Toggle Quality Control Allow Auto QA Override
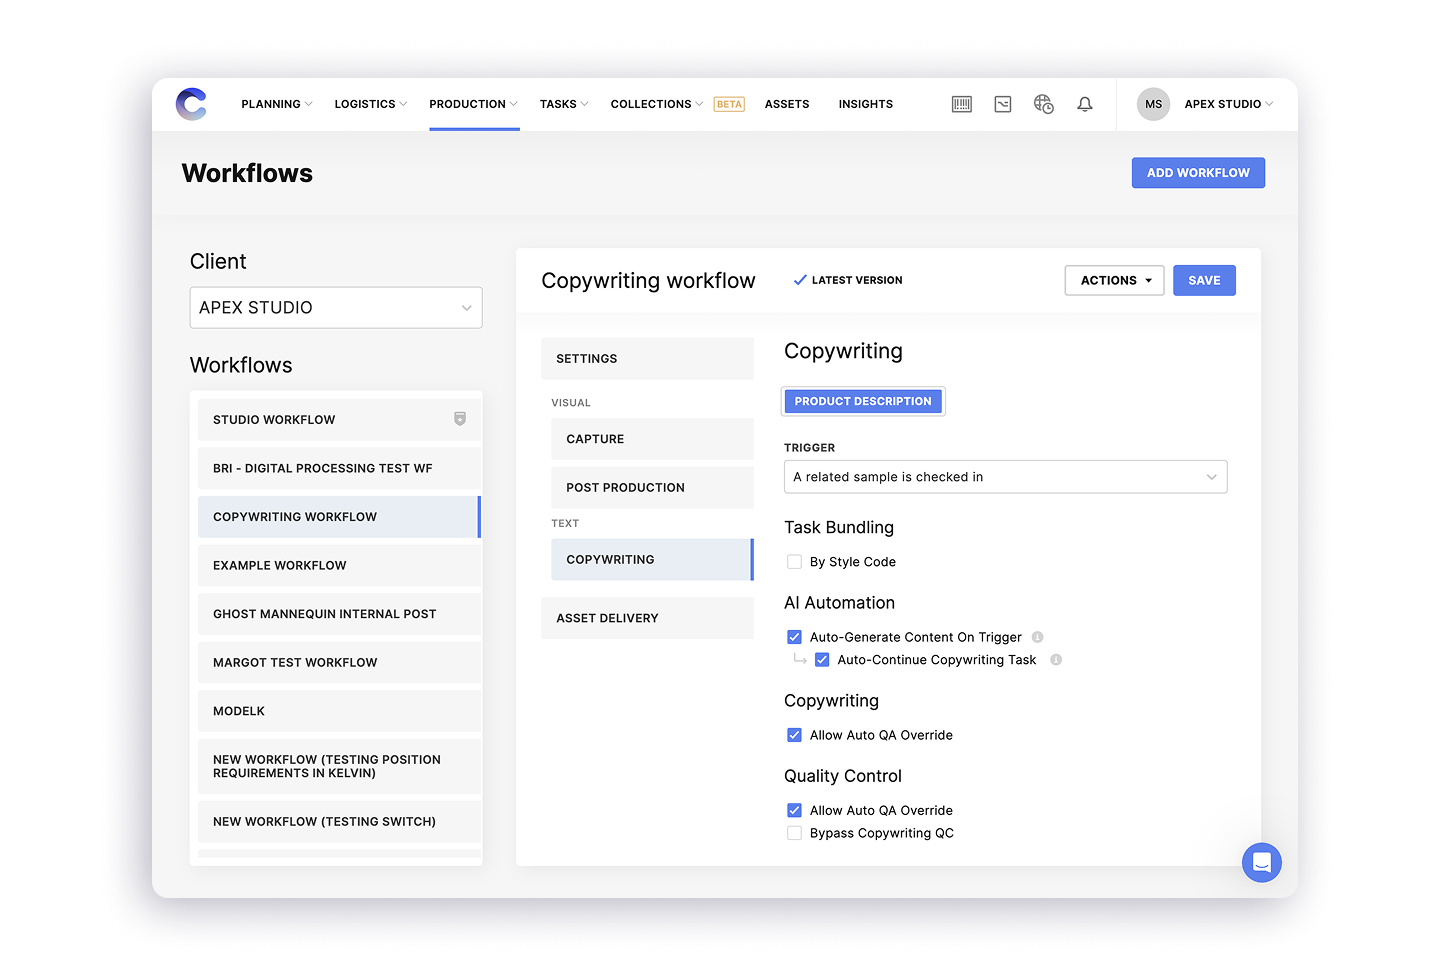 pos(794,811)
